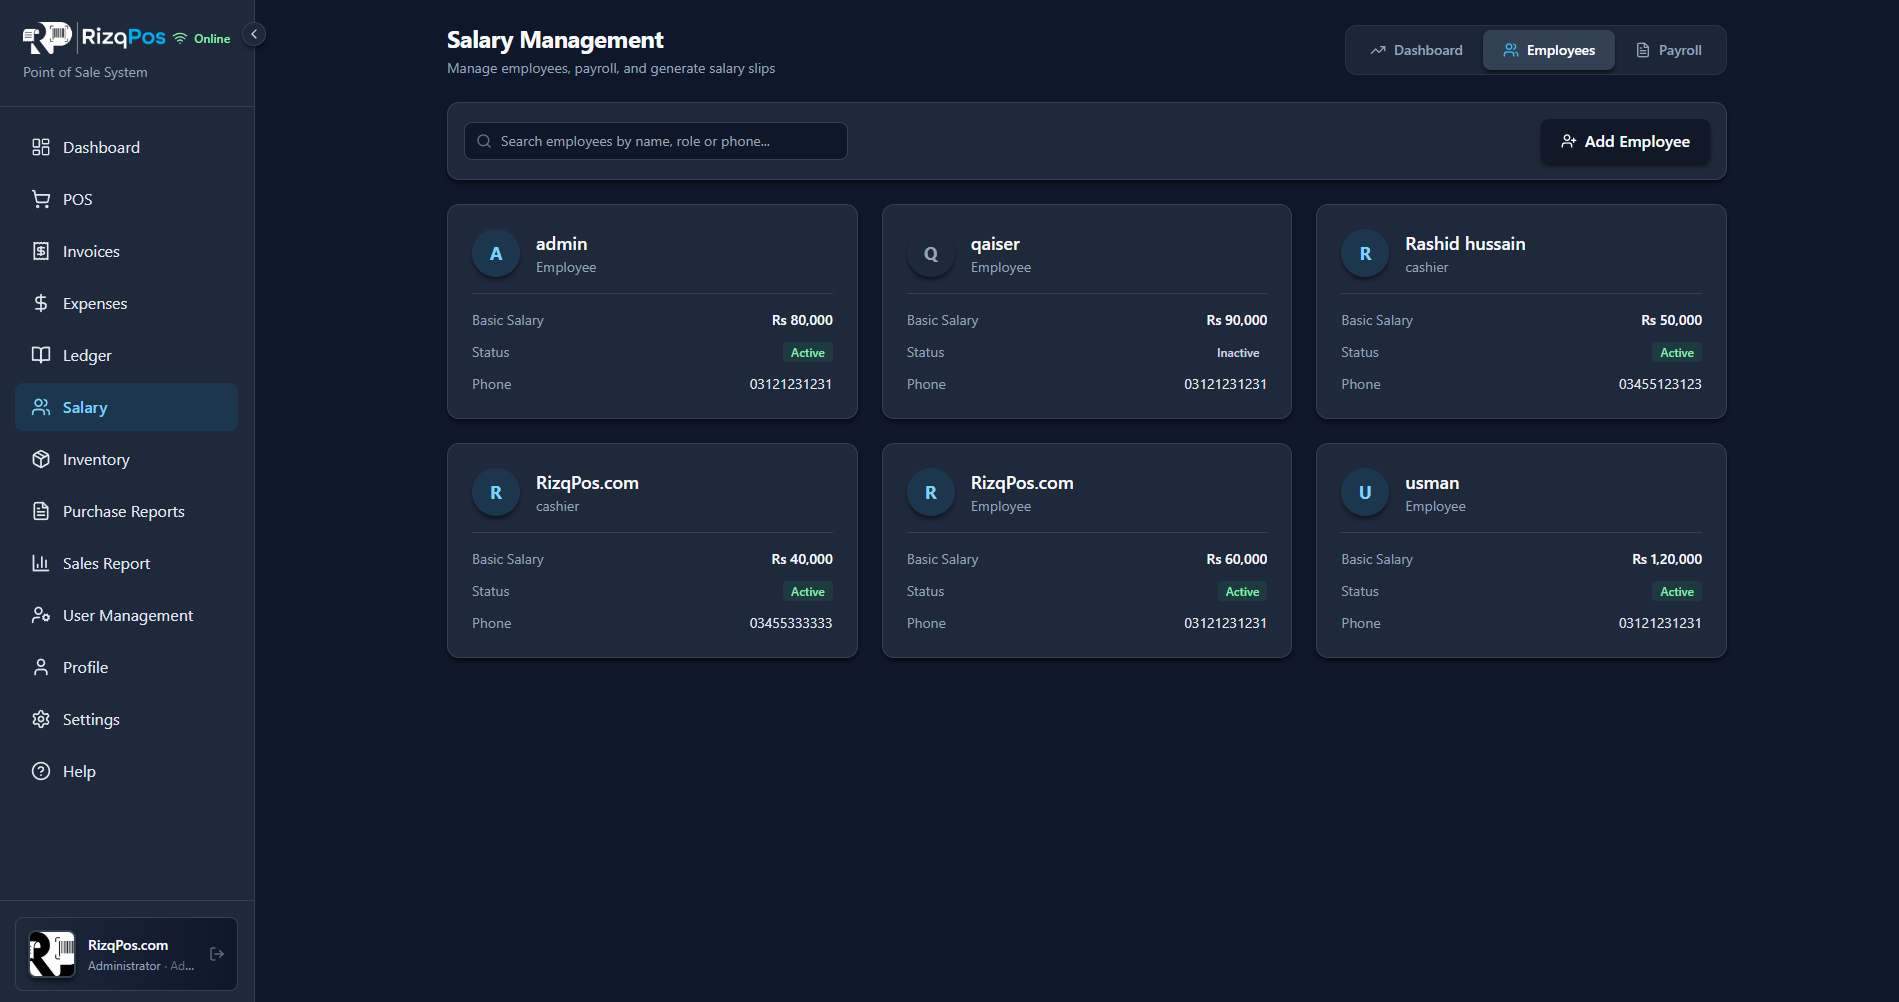This screenshot has width=1899, height=1002.
Task: Click the Profile person icon
Action: [41, 667]
